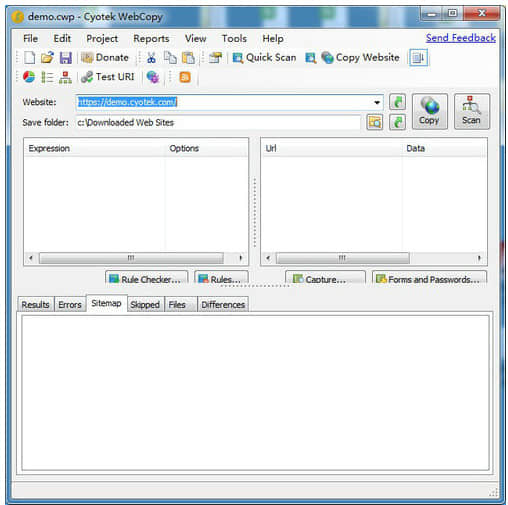Expand the Website URL dropdown arrow

tap(377, 102)
